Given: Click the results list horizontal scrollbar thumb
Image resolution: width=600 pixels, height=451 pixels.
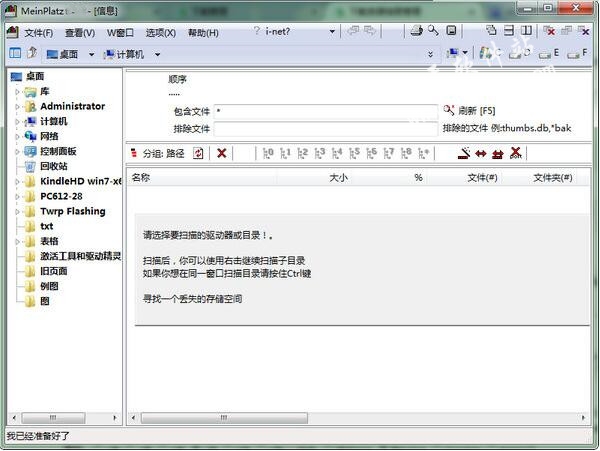Looking at the screenshot, I should tap(224, 417).
